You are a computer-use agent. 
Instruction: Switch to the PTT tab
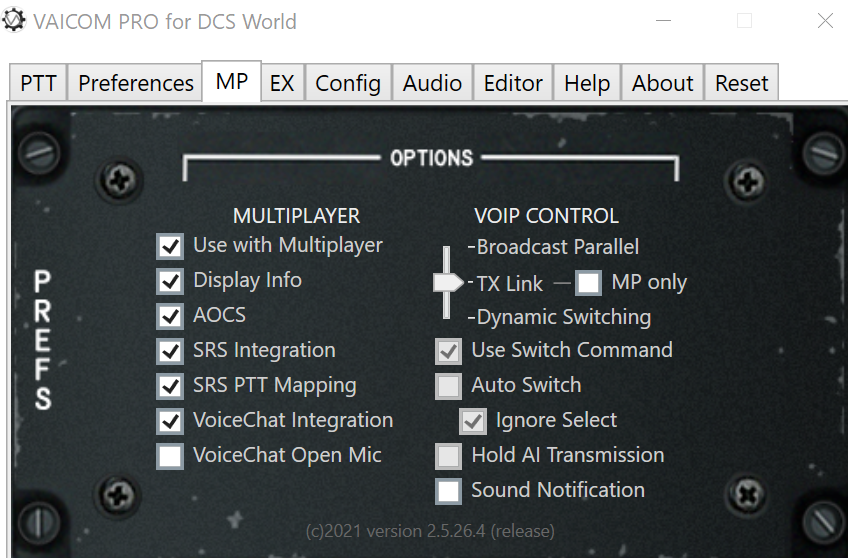coord(38,83)
